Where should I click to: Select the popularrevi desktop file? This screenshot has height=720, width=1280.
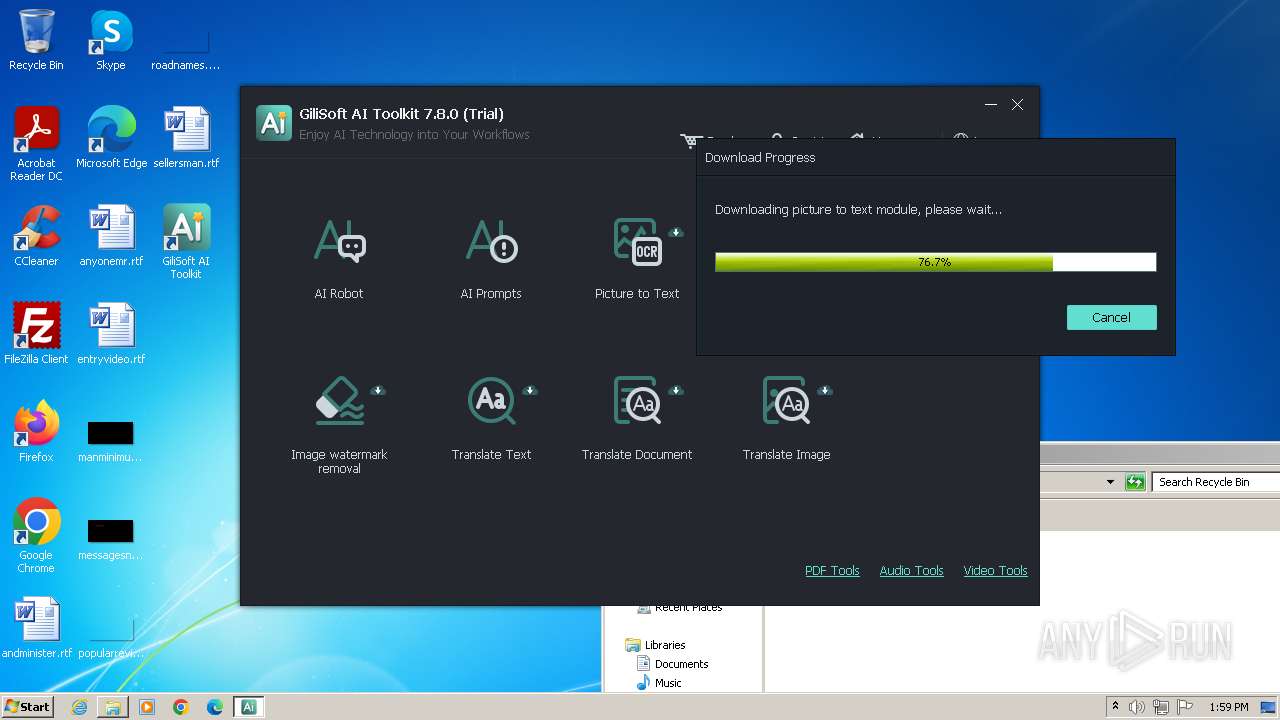pyautogui.click(x=110, y=637)
